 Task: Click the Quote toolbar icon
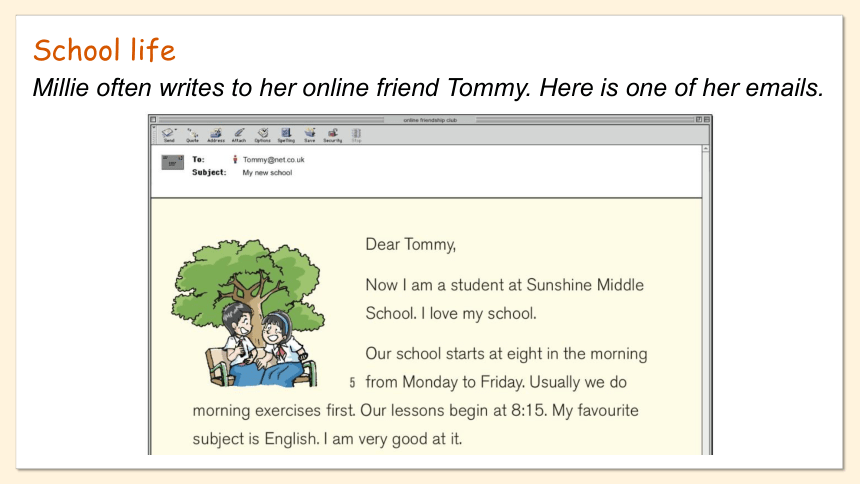coord(192,134)
